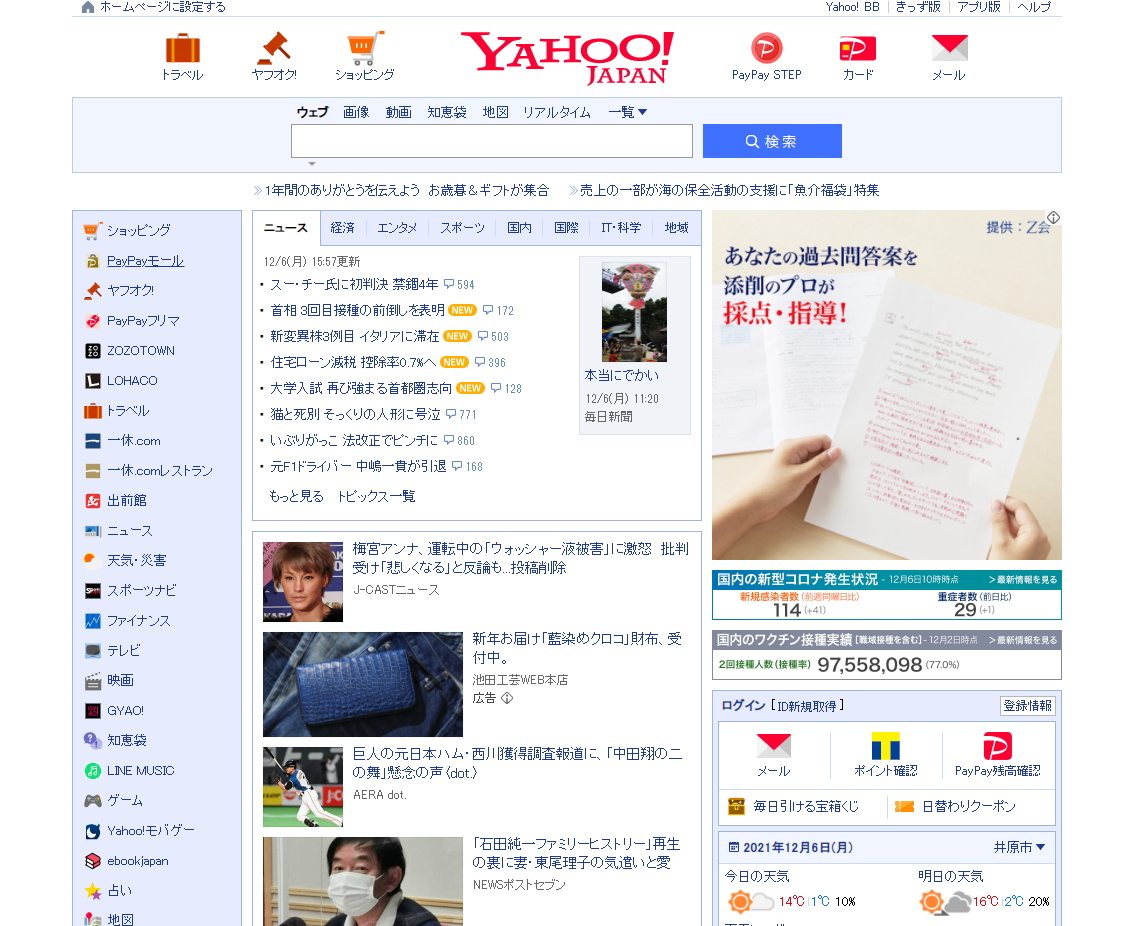Open 本当にでかい news photo thumbnail
The height and width of the screenshot is (926, 1137).
click(x=634, y=313)
